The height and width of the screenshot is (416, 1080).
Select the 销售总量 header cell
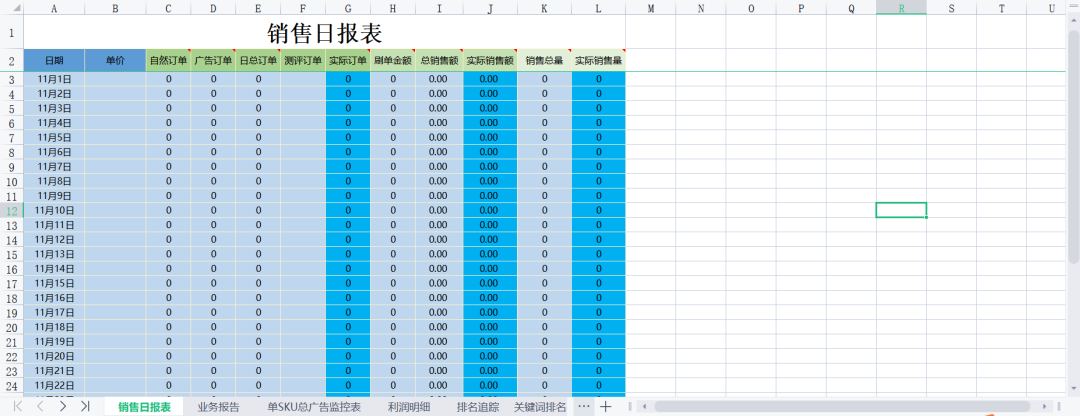[544, 60]
